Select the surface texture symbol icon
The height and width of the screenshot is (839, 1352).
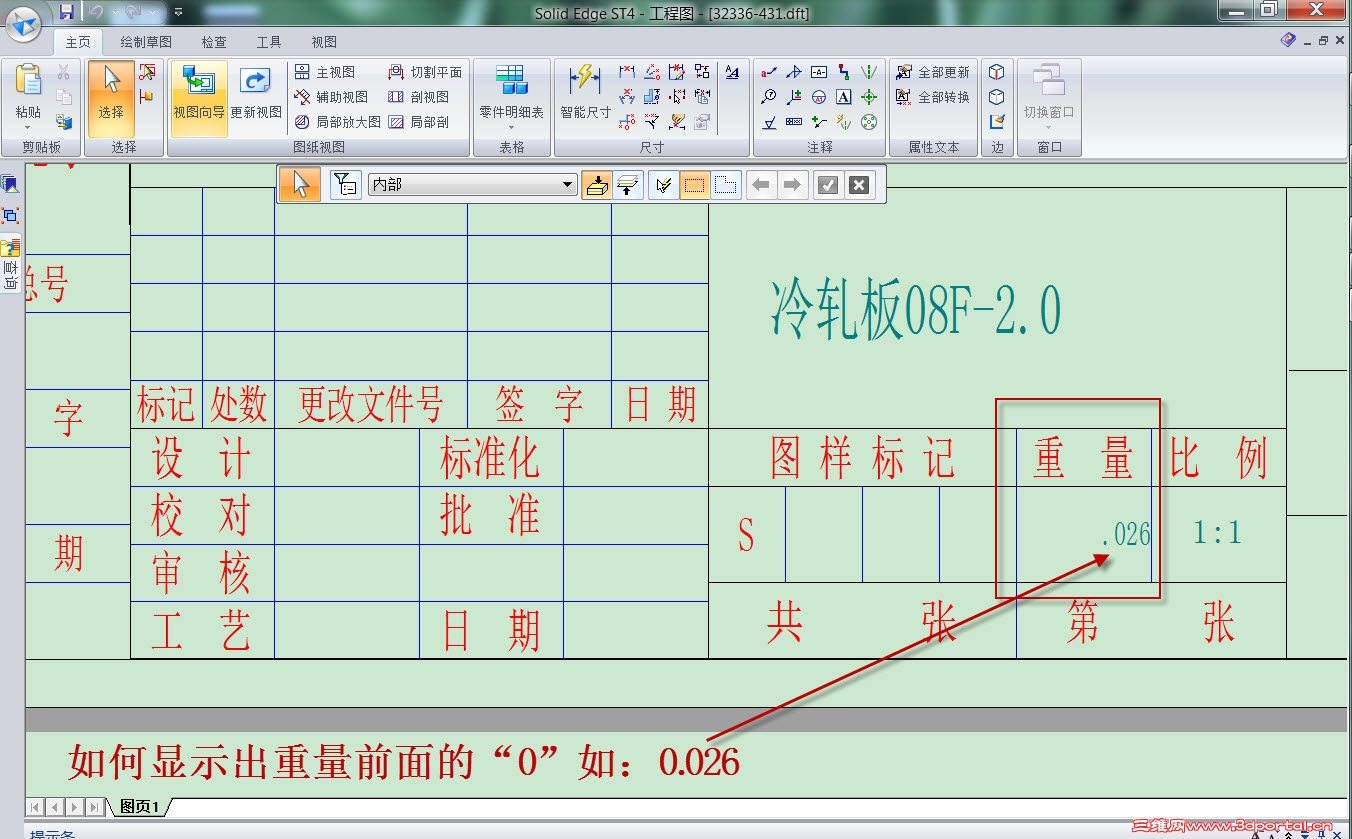pos(769,122)
